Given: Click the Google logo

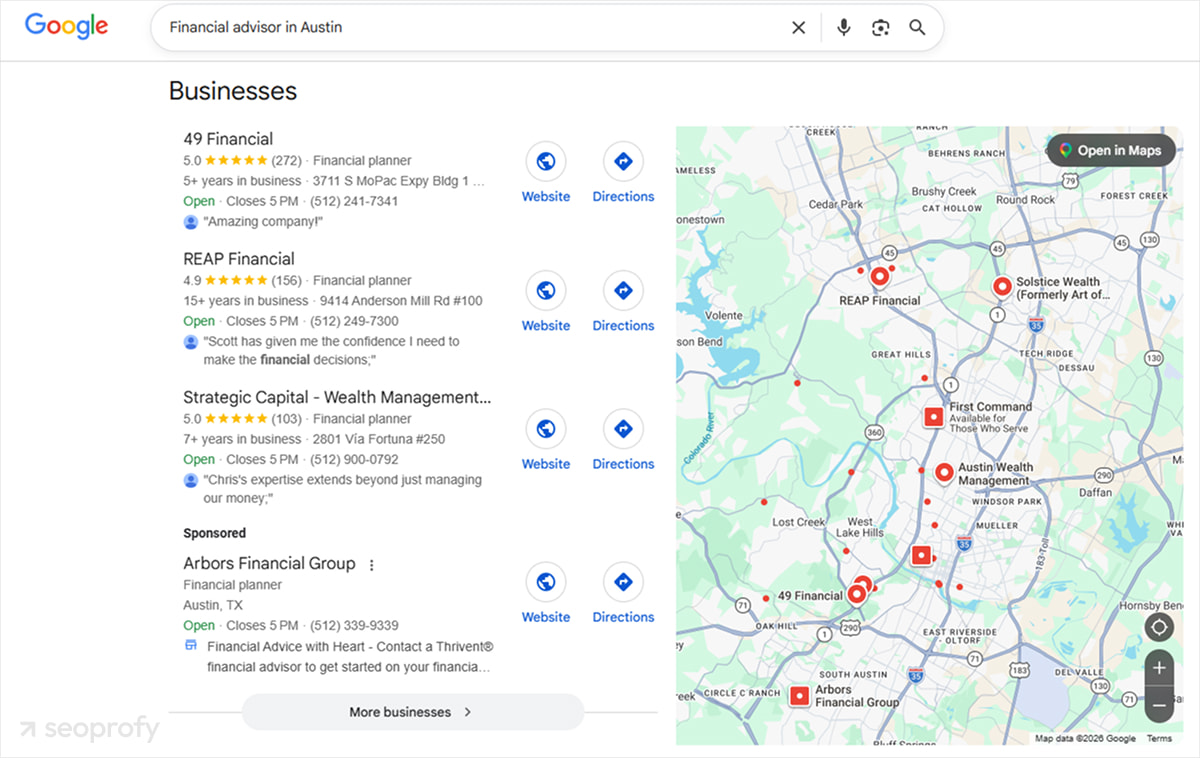Looking at the screenshot, I should pyautogui.click(x=66, y=26).
